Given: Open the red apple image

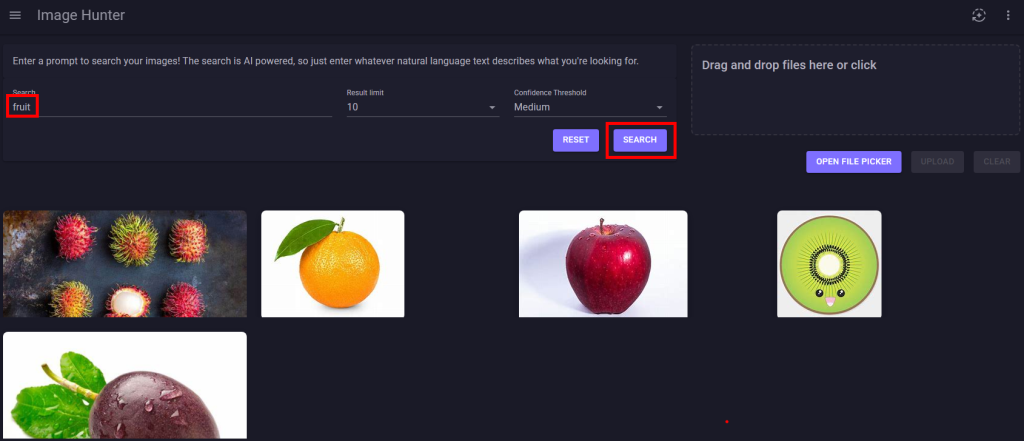Looking at the screenshot, I should [x=603, y=263].
